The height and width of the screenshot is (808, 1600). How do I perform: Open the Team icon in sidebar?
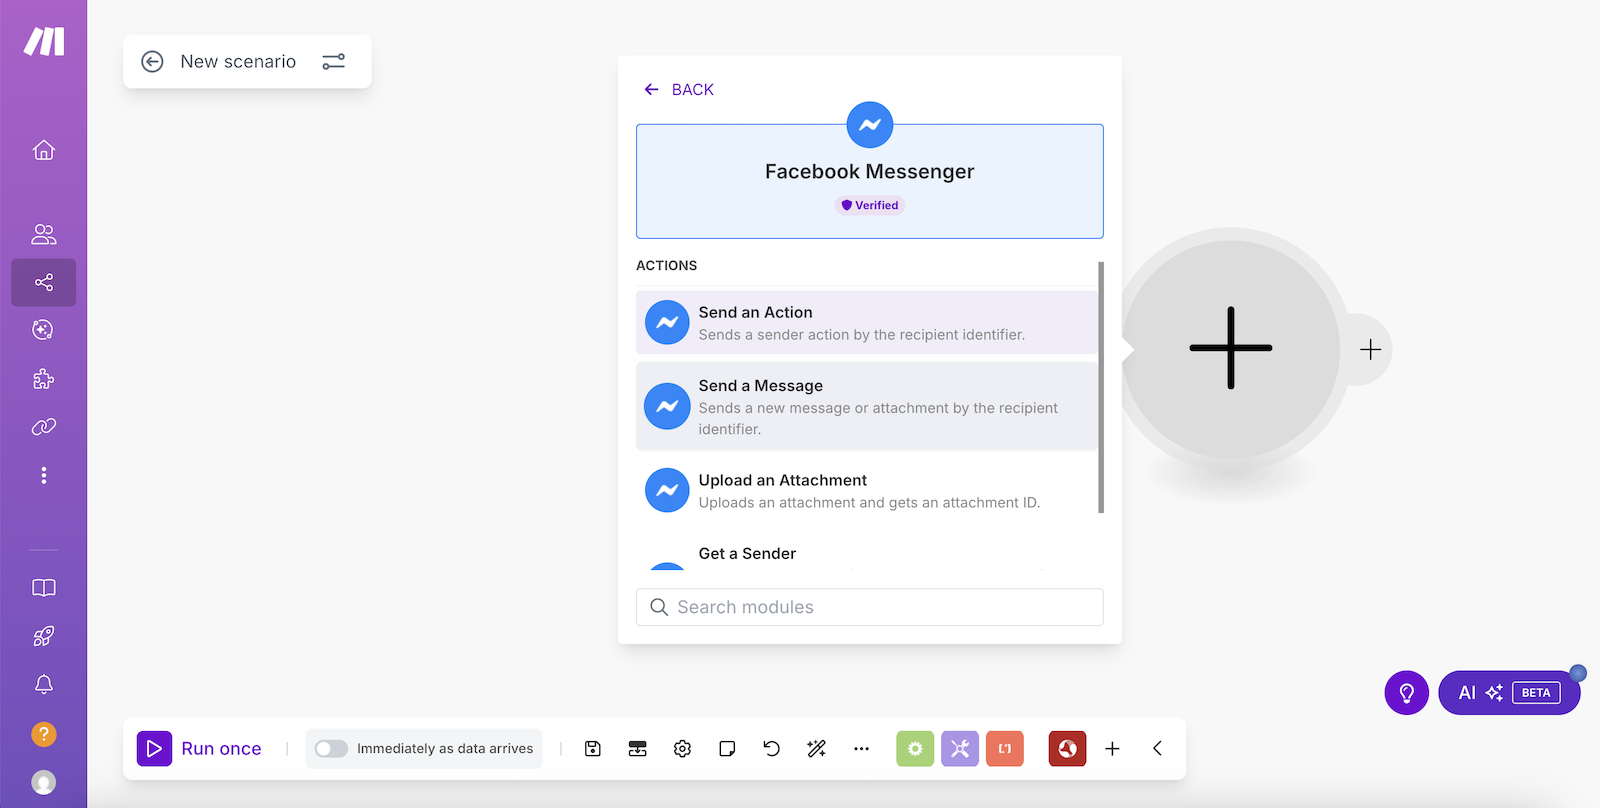point(43,234)
